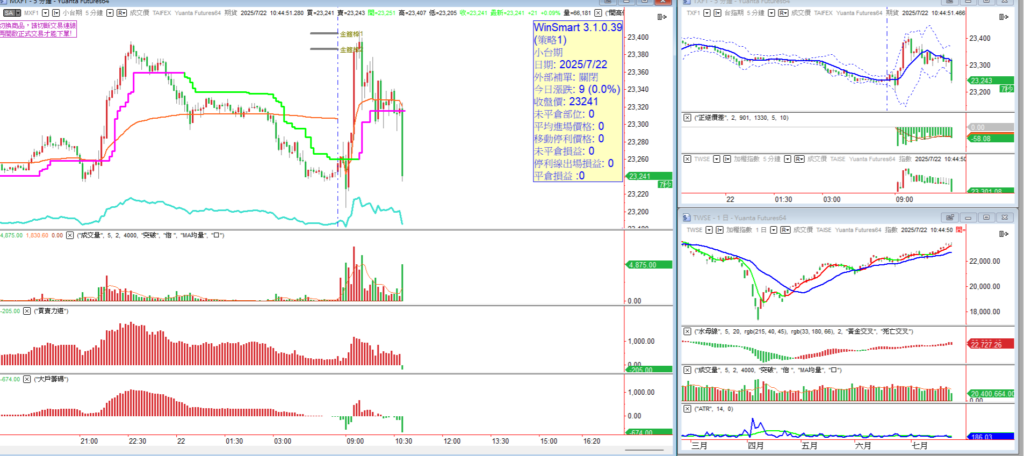1024x456 pixels.
Task: Close the 正逆價差 indicator in TXF1 window
Action: coord(687,118)
